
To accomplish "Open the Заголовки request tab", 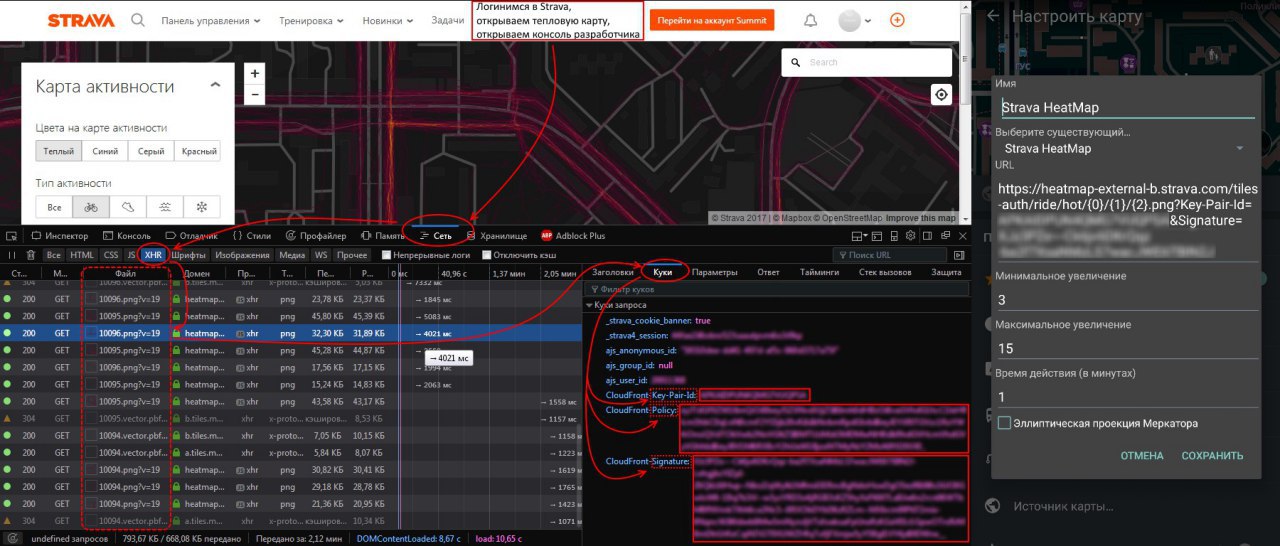I will pos(613,272).
